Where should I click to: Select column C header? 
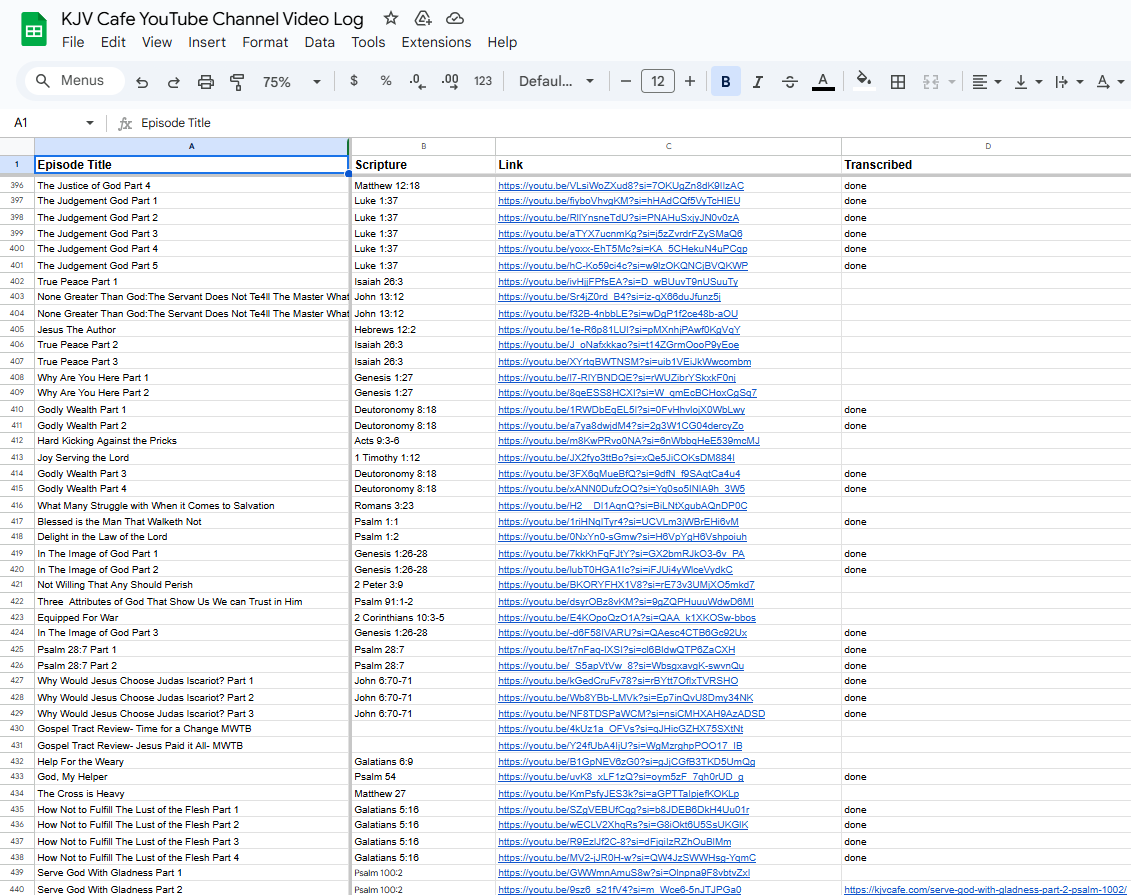tap(668, 146)
